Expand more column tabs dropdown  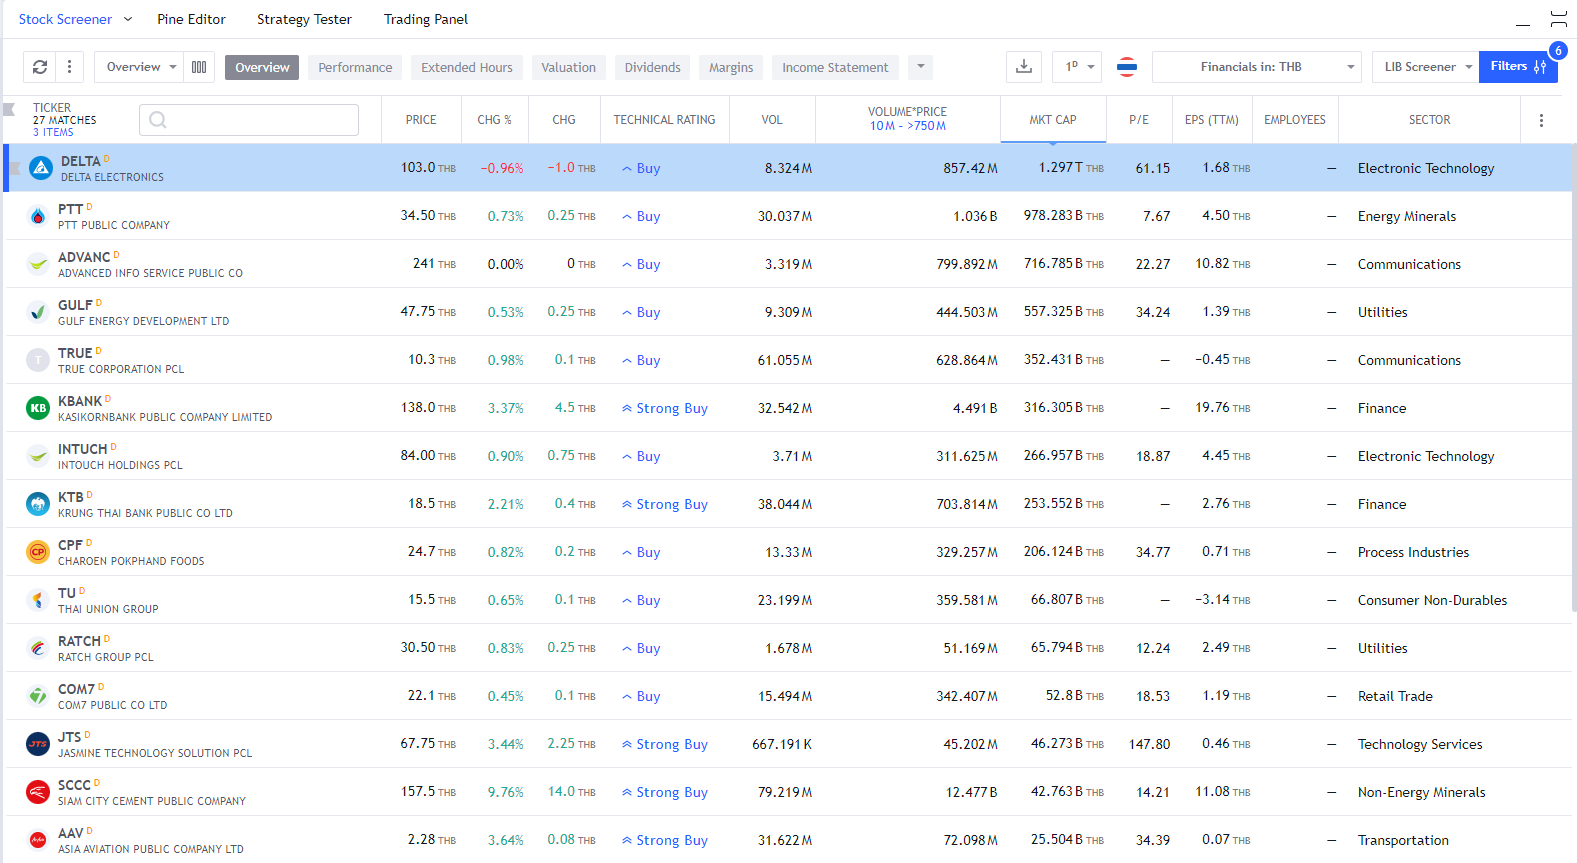921,67
